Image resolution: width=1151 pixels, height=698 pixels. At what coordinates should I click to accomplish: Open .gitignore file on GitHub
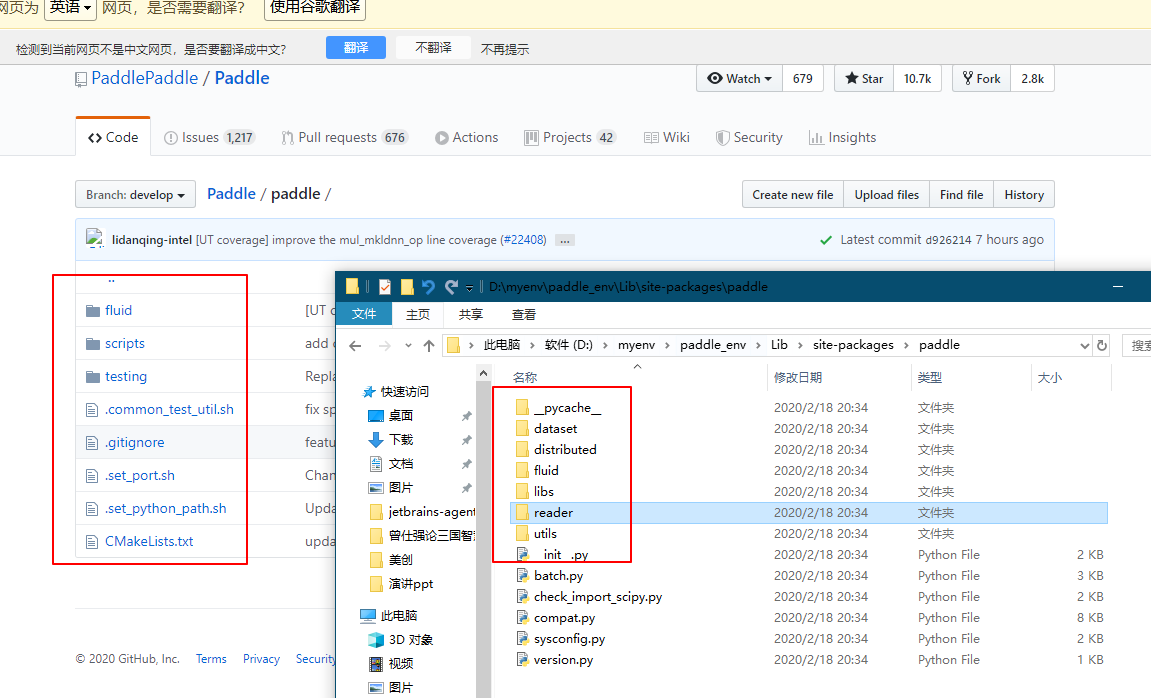[x=134, y=443]
